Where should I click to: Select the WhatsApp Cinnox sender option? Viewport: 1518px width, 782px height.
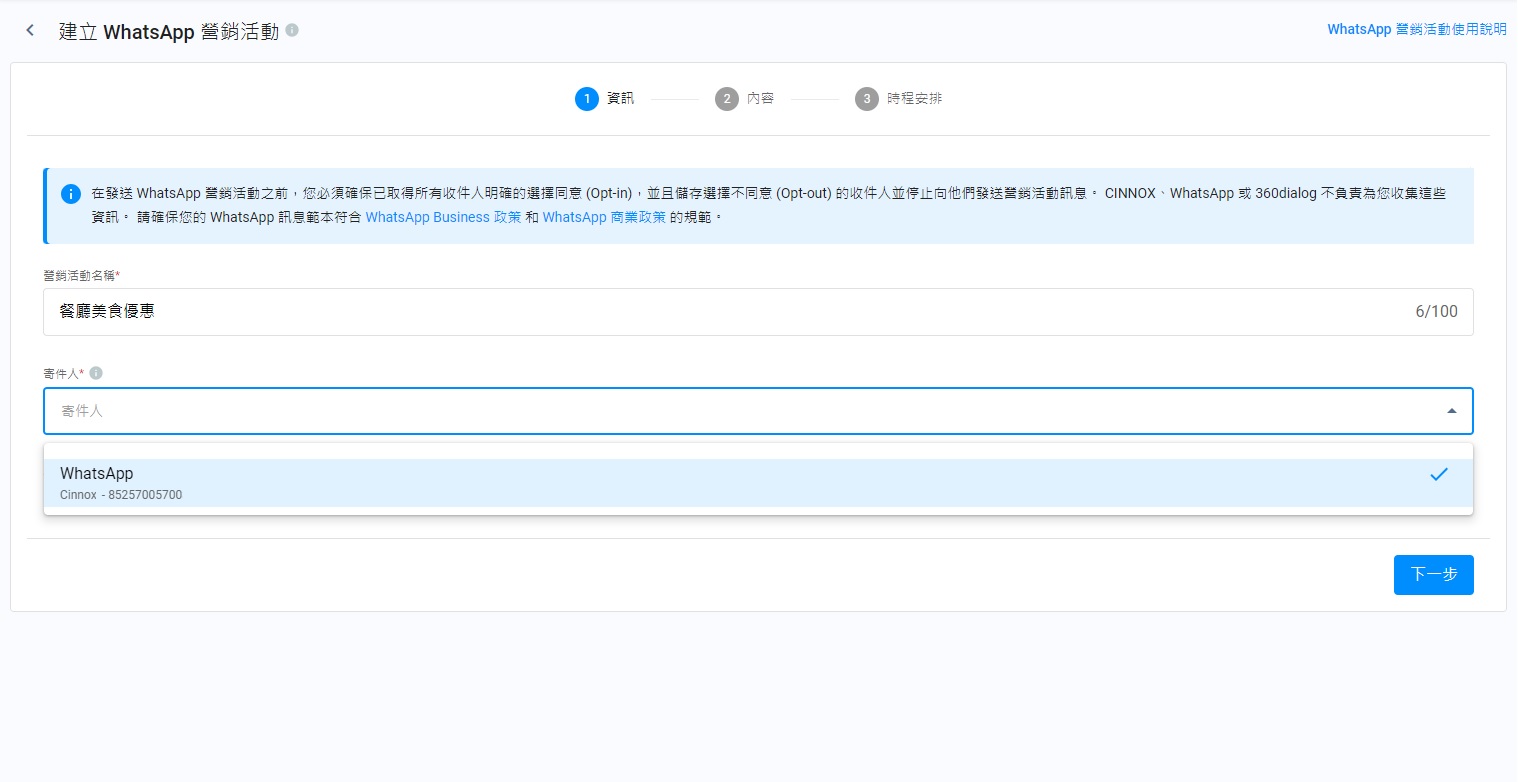[758, 483]
